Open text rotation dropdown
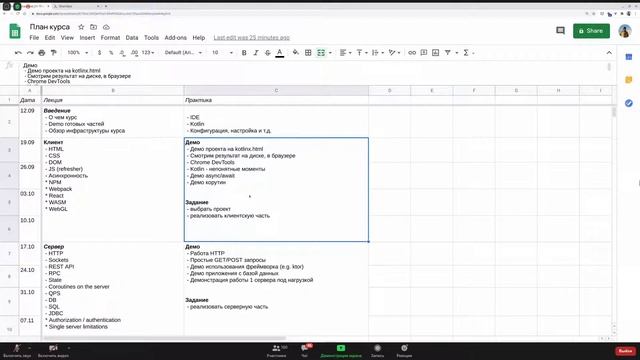Image resolution: width=640 pixels, height=360 pixels. pyautogui.click(x=394, y=53)
